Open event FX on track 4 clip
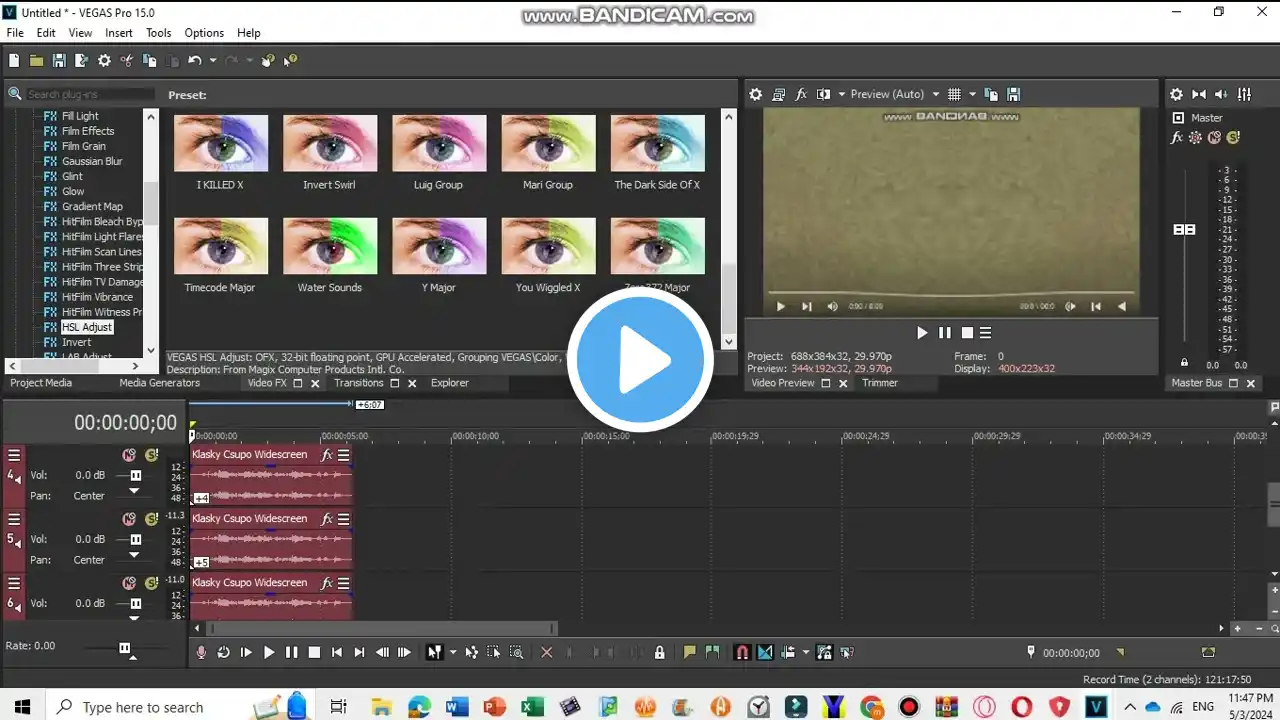Screen dimensions: 1280x720 click(327, 455)
